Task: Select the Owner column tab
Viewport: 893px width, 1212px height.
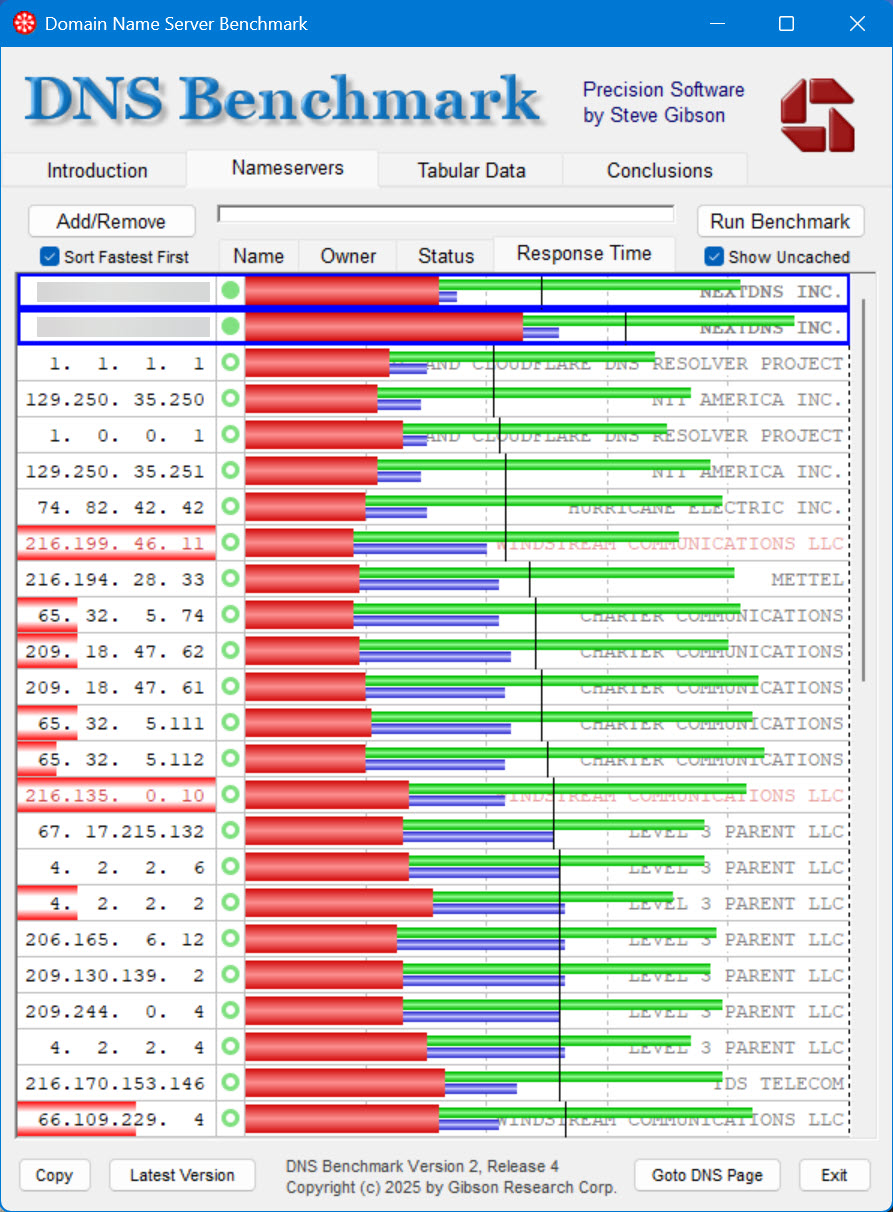Action: point(348,256)
